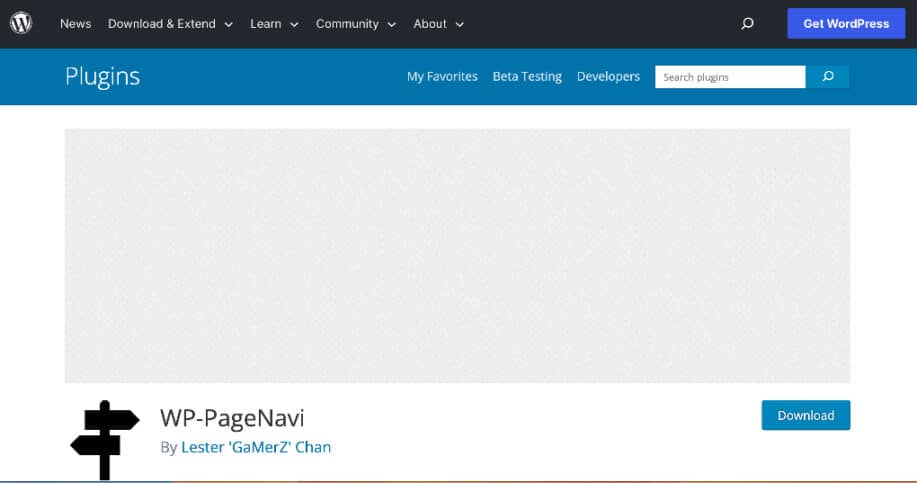Expand Download & Extend chevron
Viewport: 917px width, 483px height.
coord(229,25)
